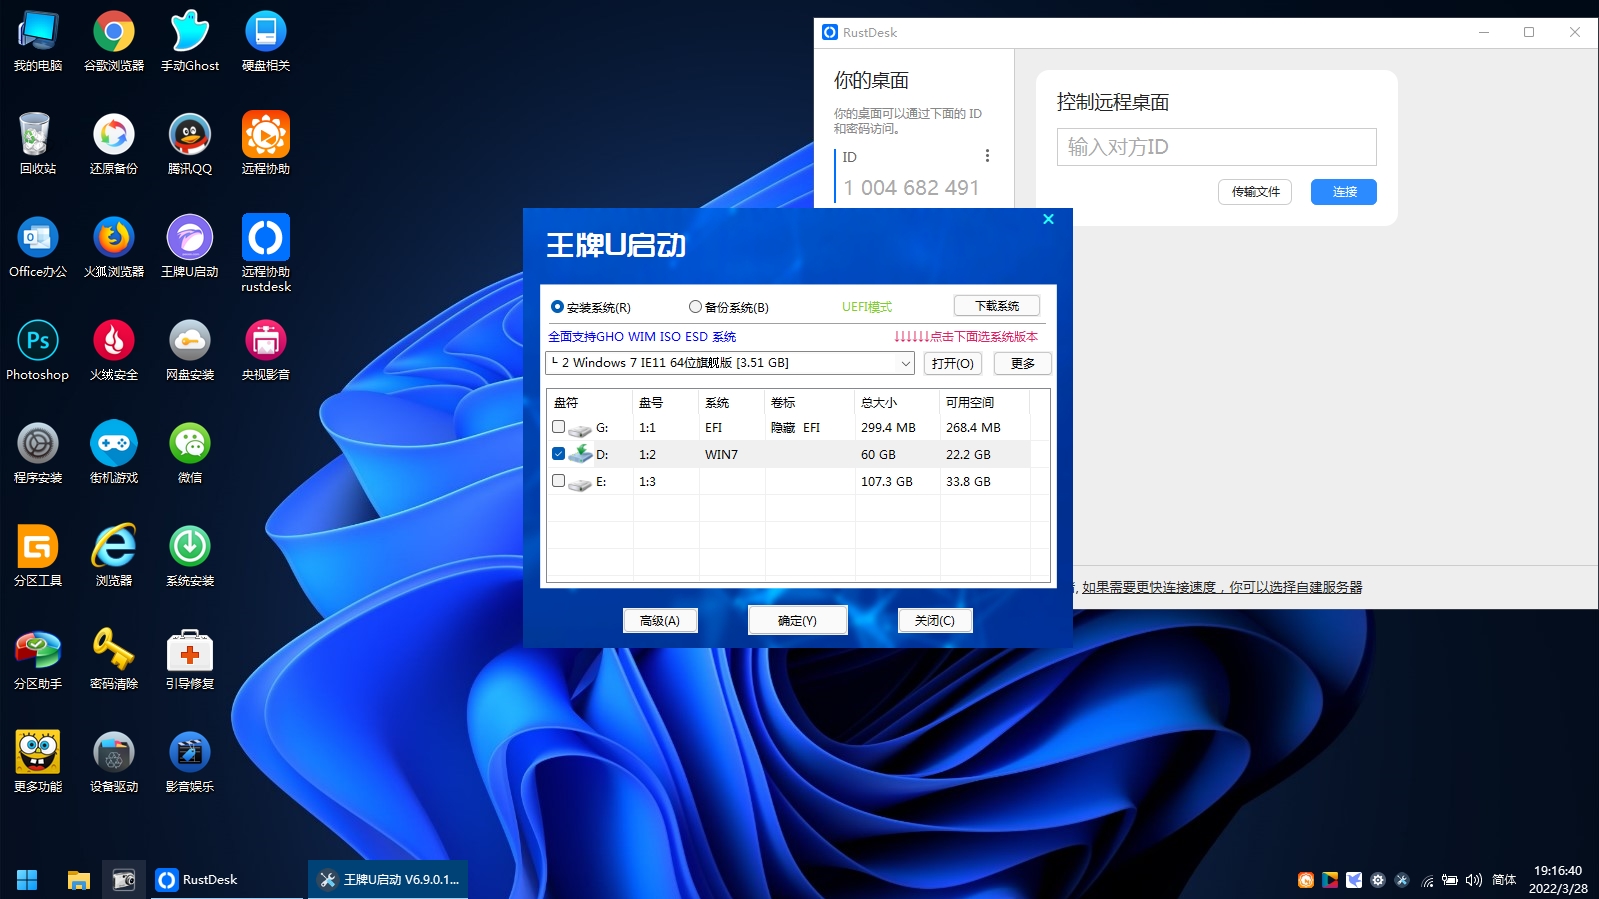Launch 央视影音 icon
The height and width of the screenshot is (899, 1599).
(x=266, y=351)
